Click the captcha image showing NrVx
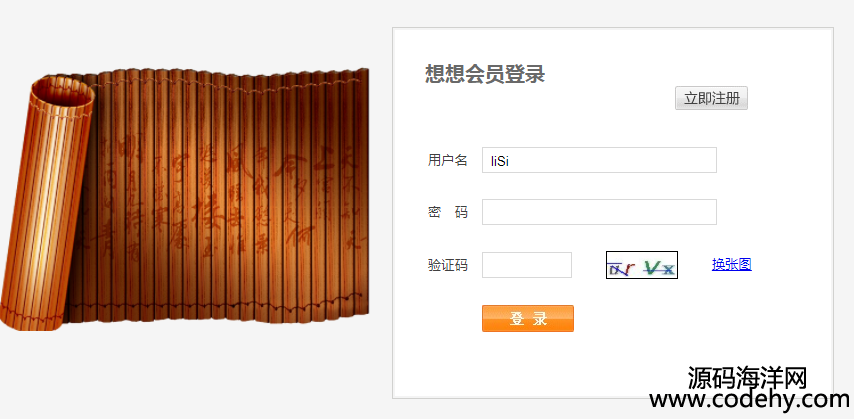Screen dimensions: 854x419 point(642,265)
